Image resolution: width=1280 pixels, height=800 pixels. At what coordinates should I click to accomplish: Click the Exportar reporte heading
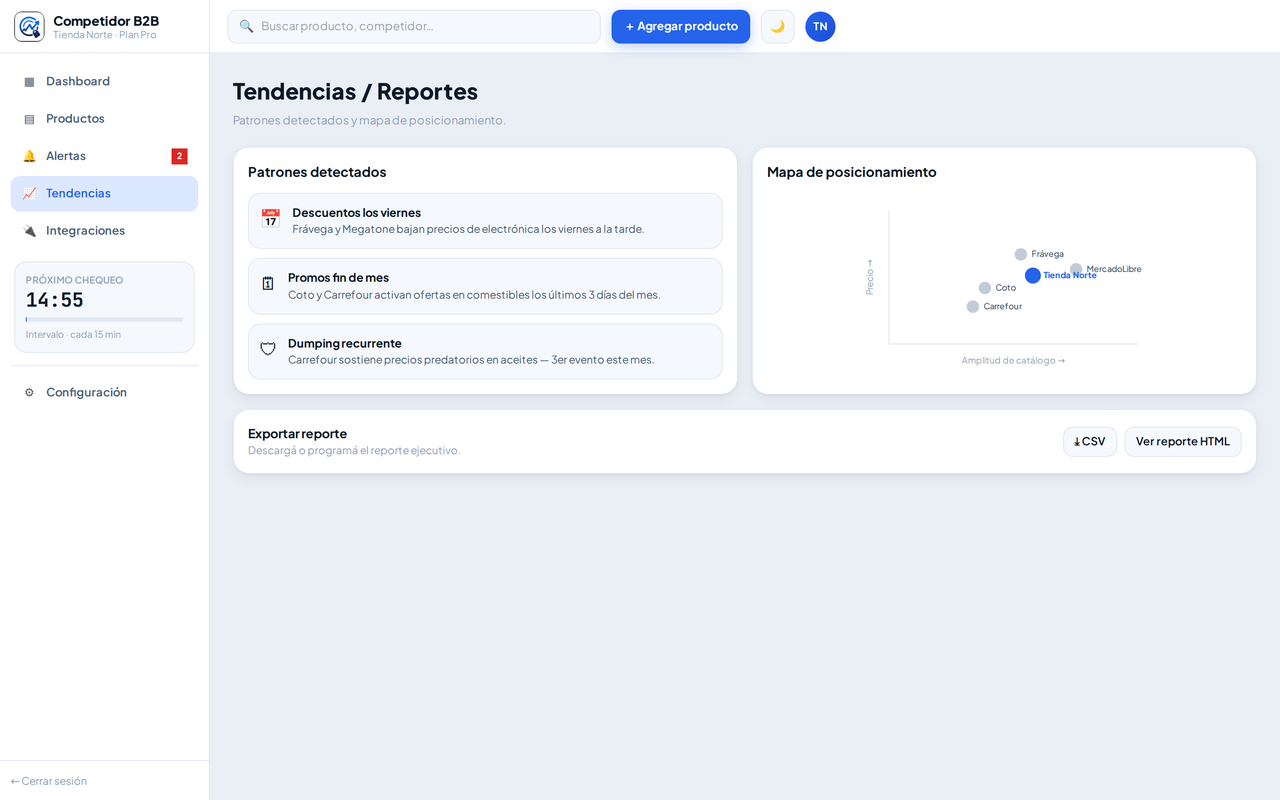(x=298, y=434)
